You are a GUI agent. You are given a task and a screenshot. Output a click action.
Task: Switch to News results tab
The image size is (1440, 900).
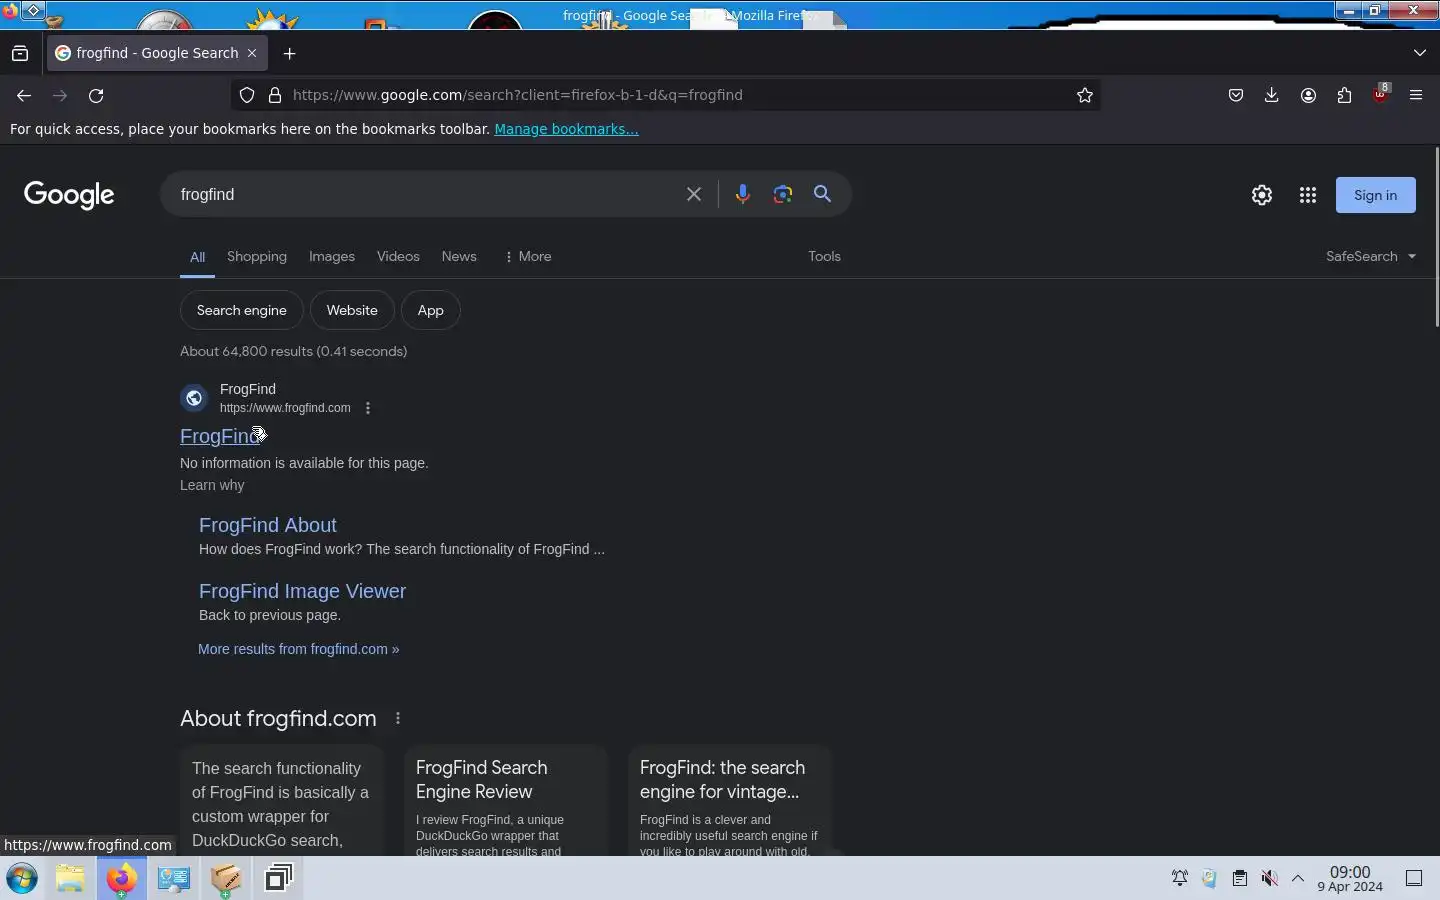pos(459,256)
